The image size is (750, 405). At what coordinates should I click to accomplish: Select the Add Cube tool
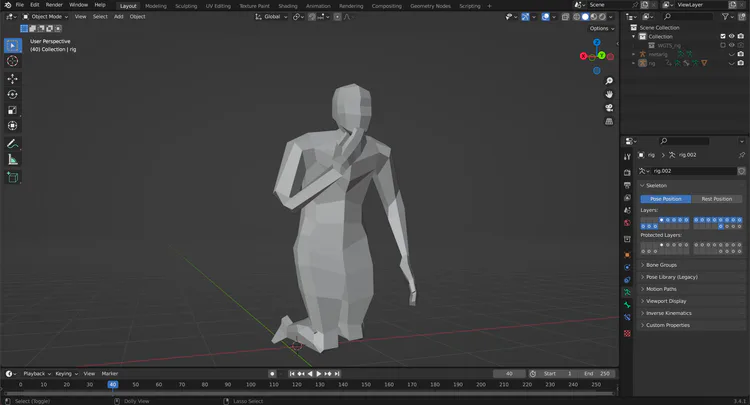13,177
